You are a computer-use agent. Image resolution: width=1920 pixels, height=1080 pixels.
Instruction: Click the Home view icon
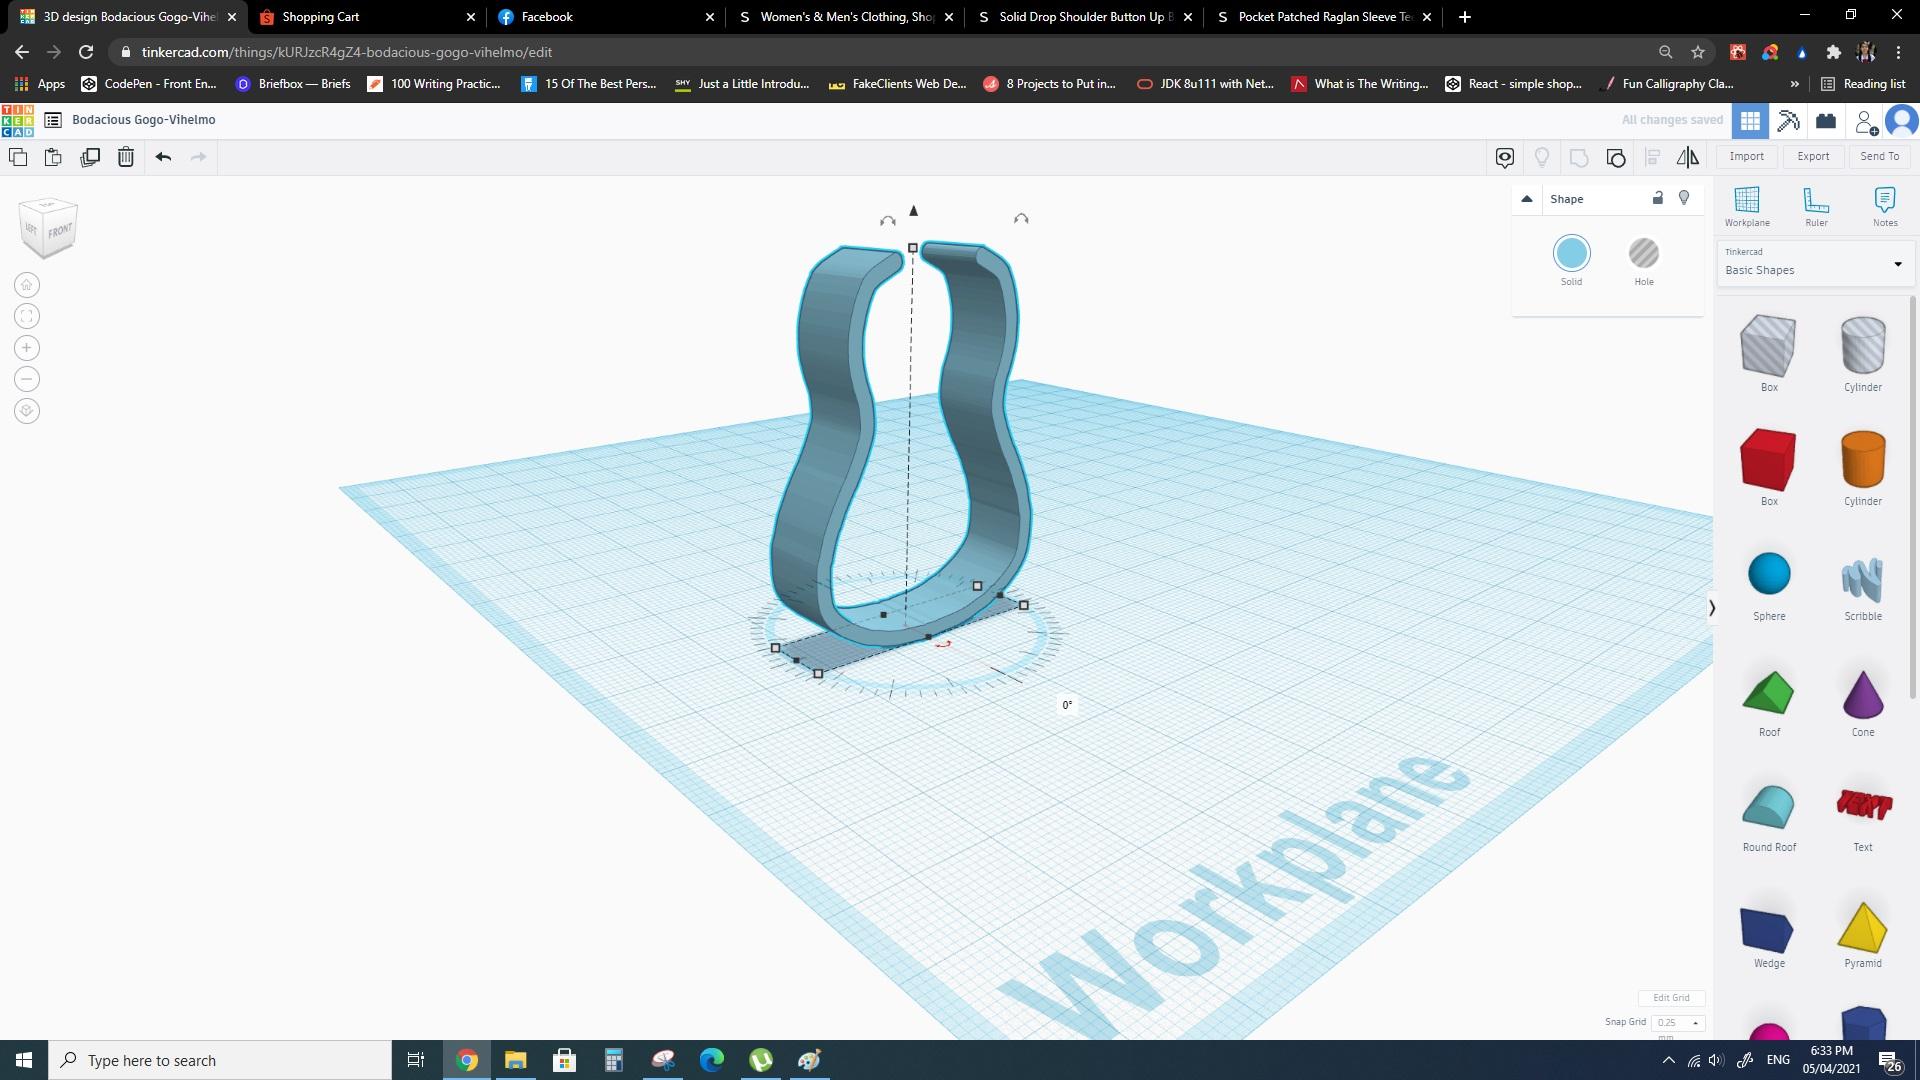(27, 285)
